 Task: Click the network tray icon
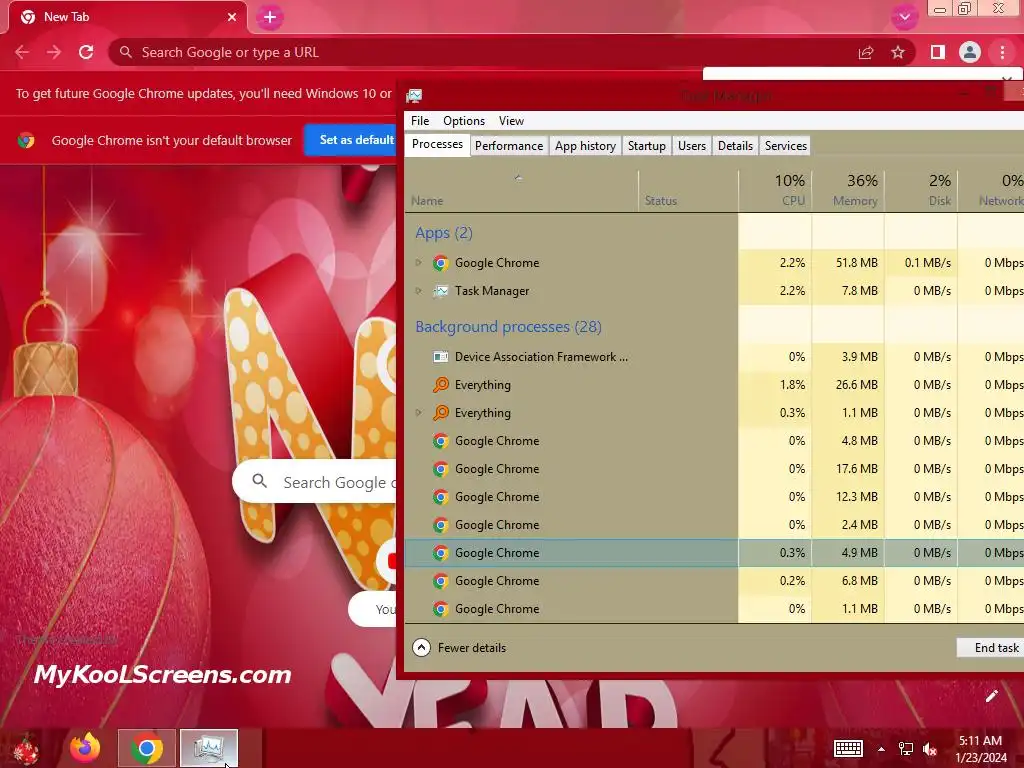point(906,749)
